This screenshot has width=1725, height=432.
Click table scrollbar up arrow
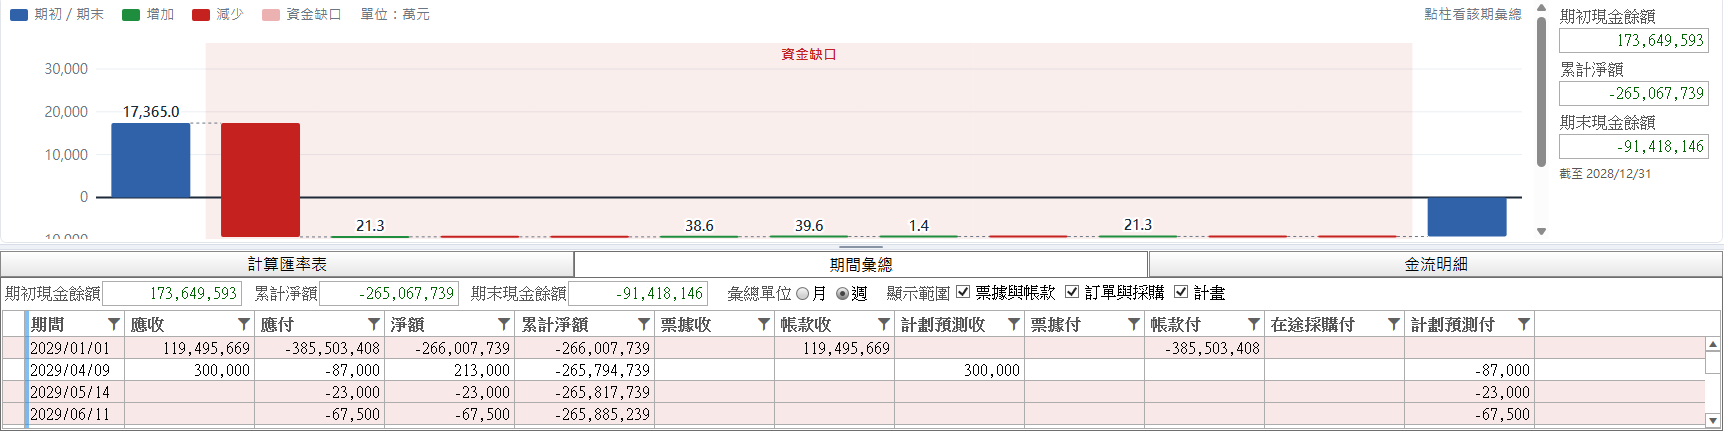tap(1713, 344)
